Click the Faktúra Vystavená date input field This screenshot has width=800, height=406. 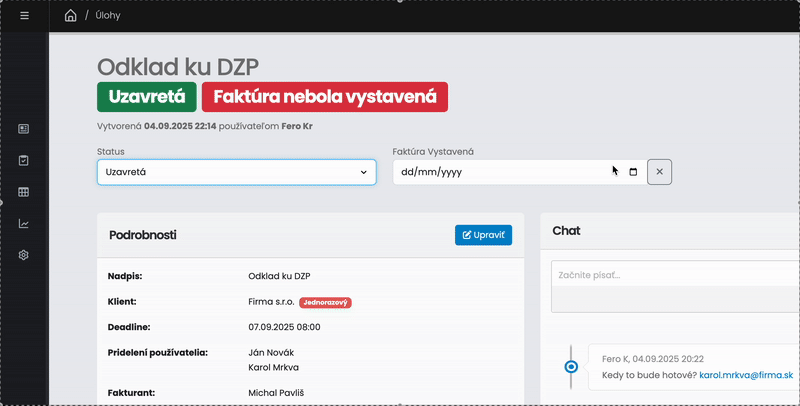click(500, 172)
